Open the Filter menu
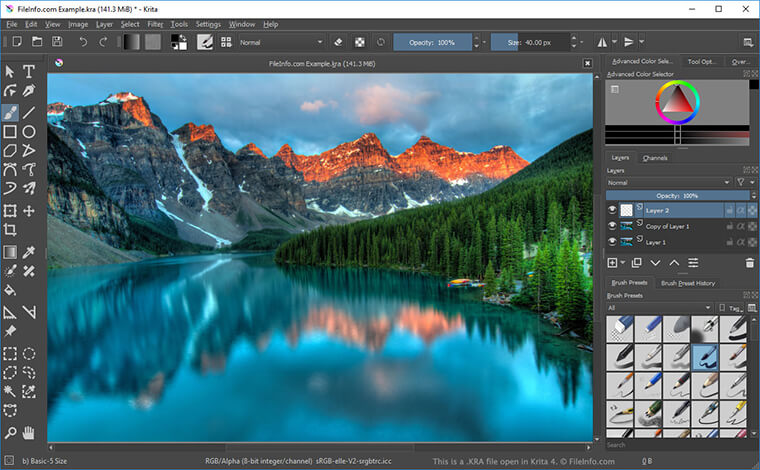 tap(155, 23)
